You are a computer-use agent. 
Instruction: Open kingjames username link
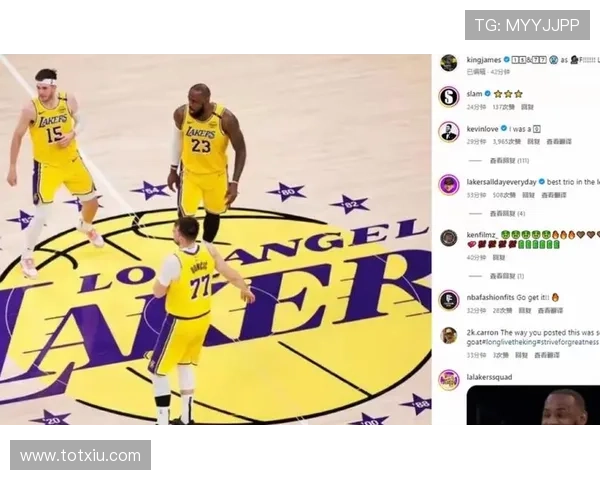pyautogui.click(x=482, y=59)
